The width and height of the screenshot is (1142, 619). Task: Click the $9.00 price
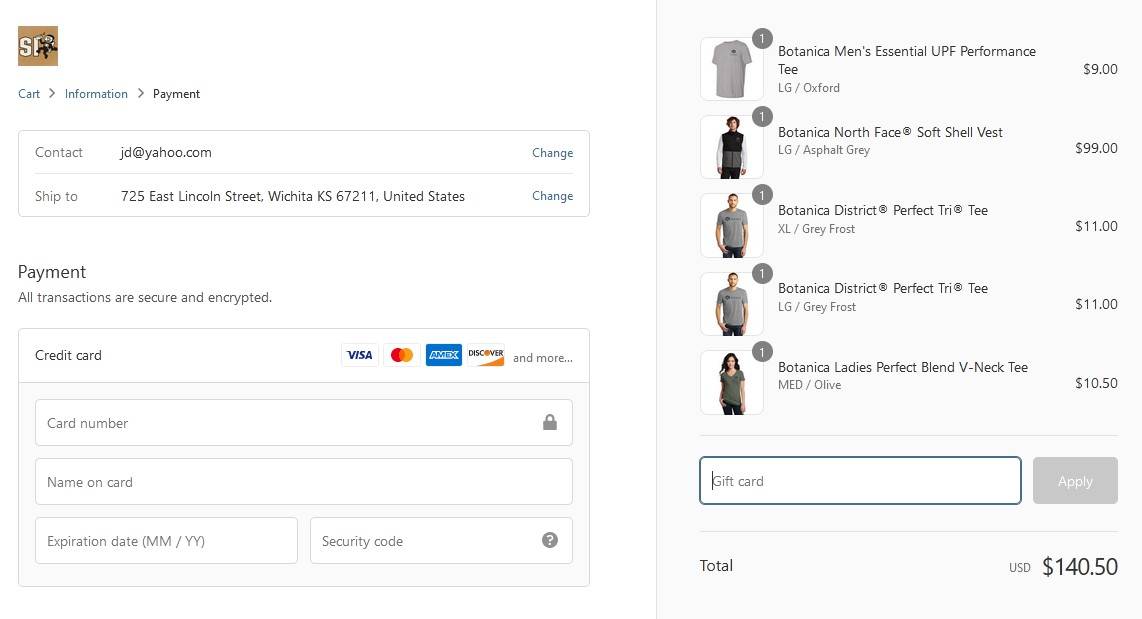(1100, 69)
